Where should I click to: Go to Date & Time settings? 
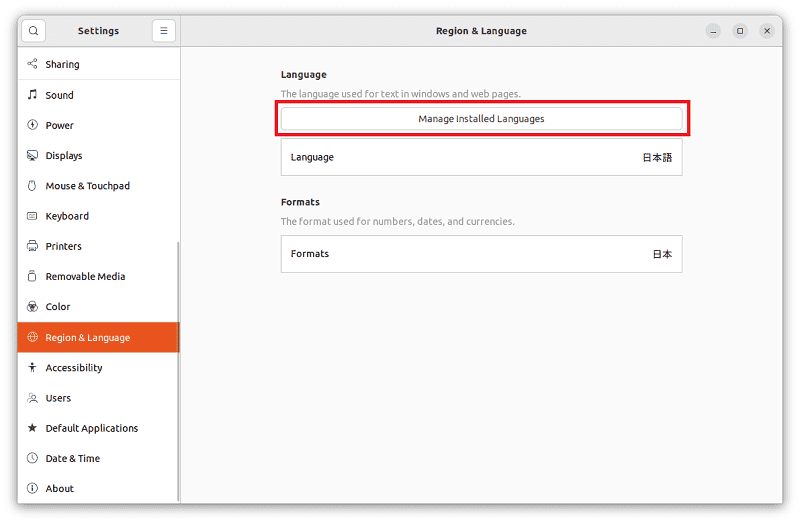(98, 458)
